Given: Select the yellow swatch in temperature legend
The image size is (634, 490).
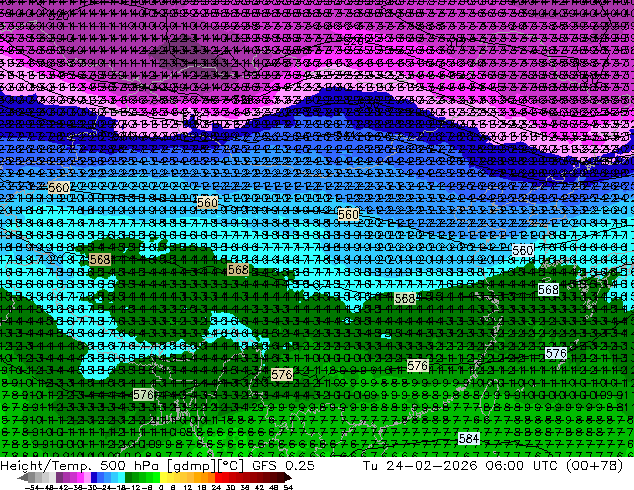Looking at the screenshot, I should pyautogui.click(x=164, y=477).
